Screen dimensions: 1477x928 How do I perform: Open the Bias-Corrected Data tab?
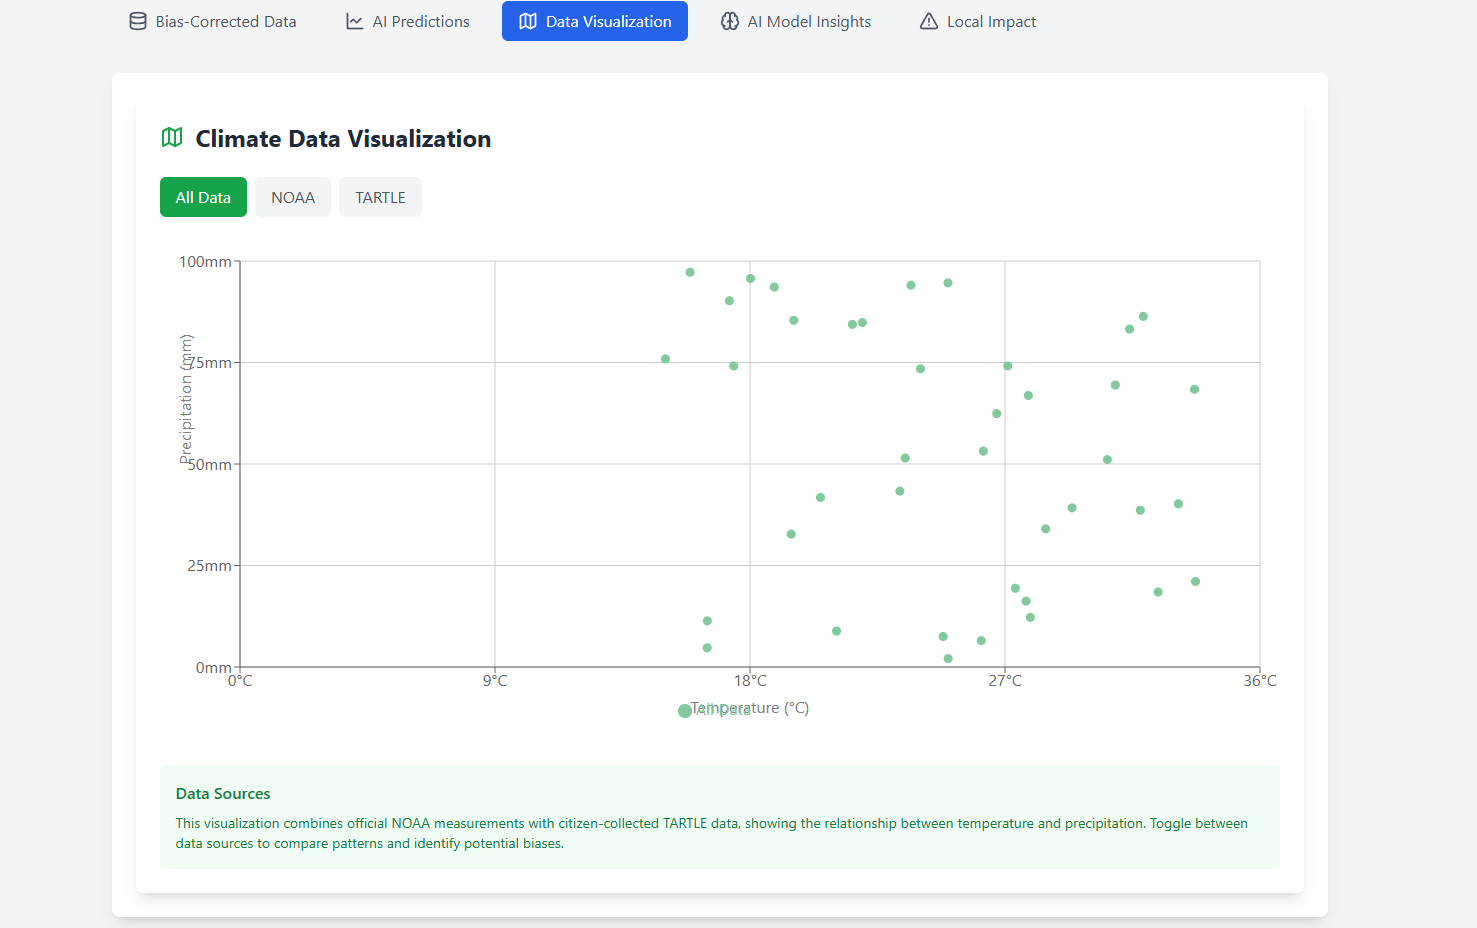pos(213,21)
